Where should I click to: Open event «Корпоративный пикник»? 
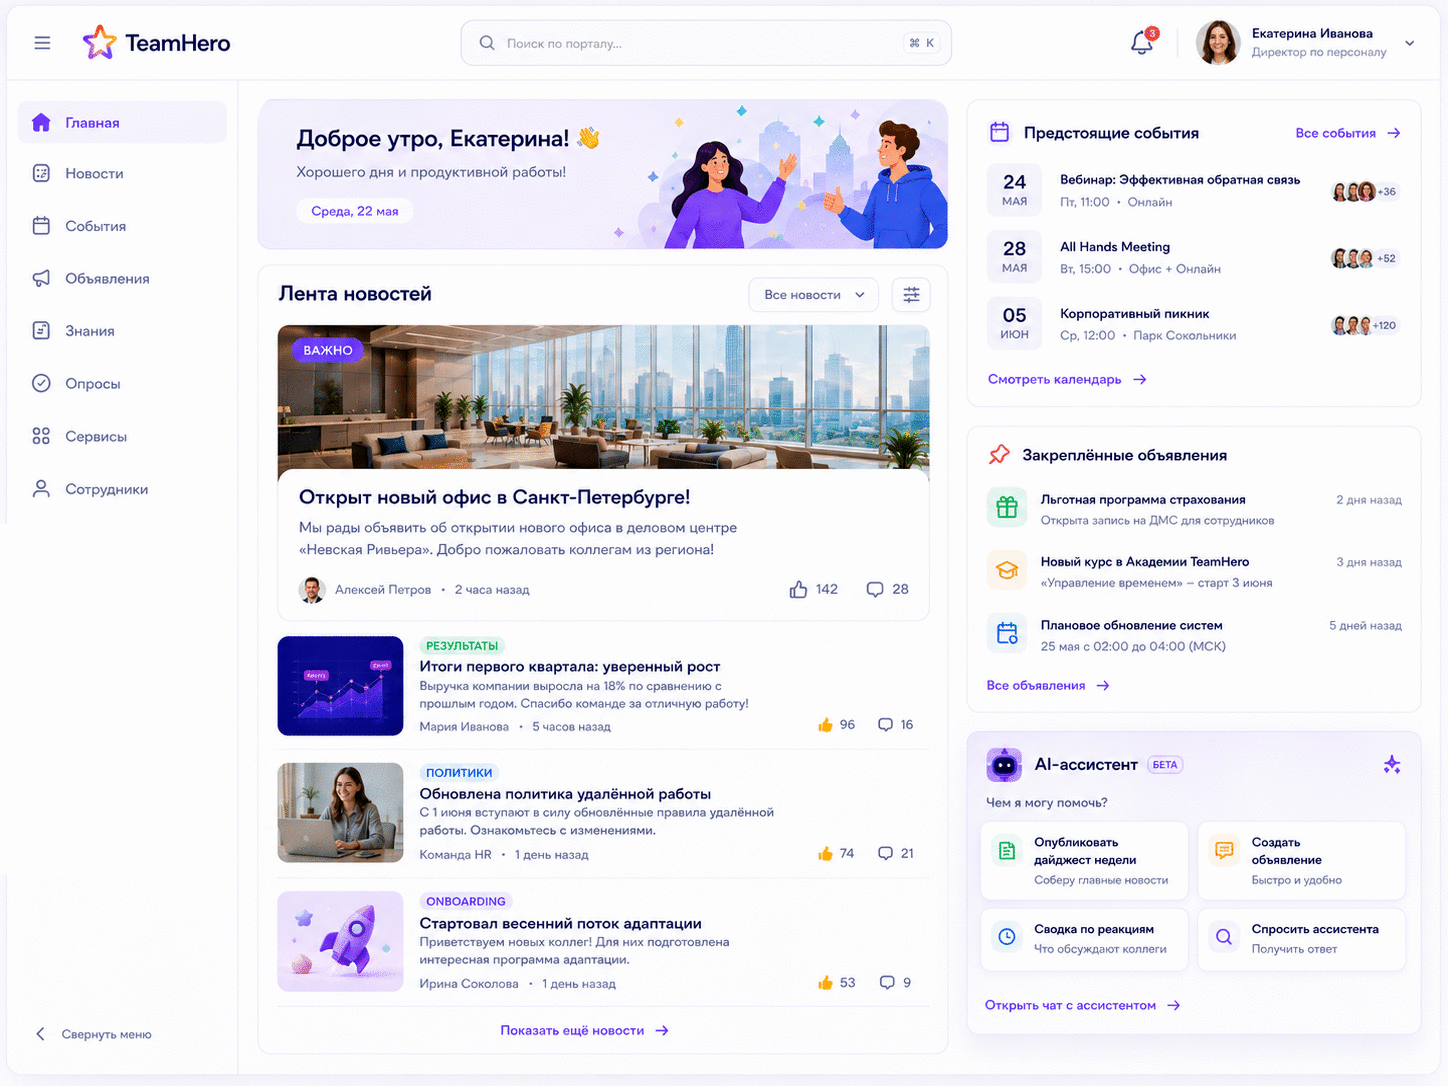pos(1135,314)
